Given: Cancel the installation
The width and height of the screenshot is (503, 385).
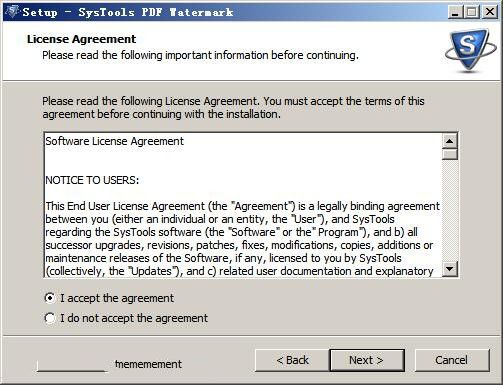Looking at the screenshot, I should [x=452, y=360].
